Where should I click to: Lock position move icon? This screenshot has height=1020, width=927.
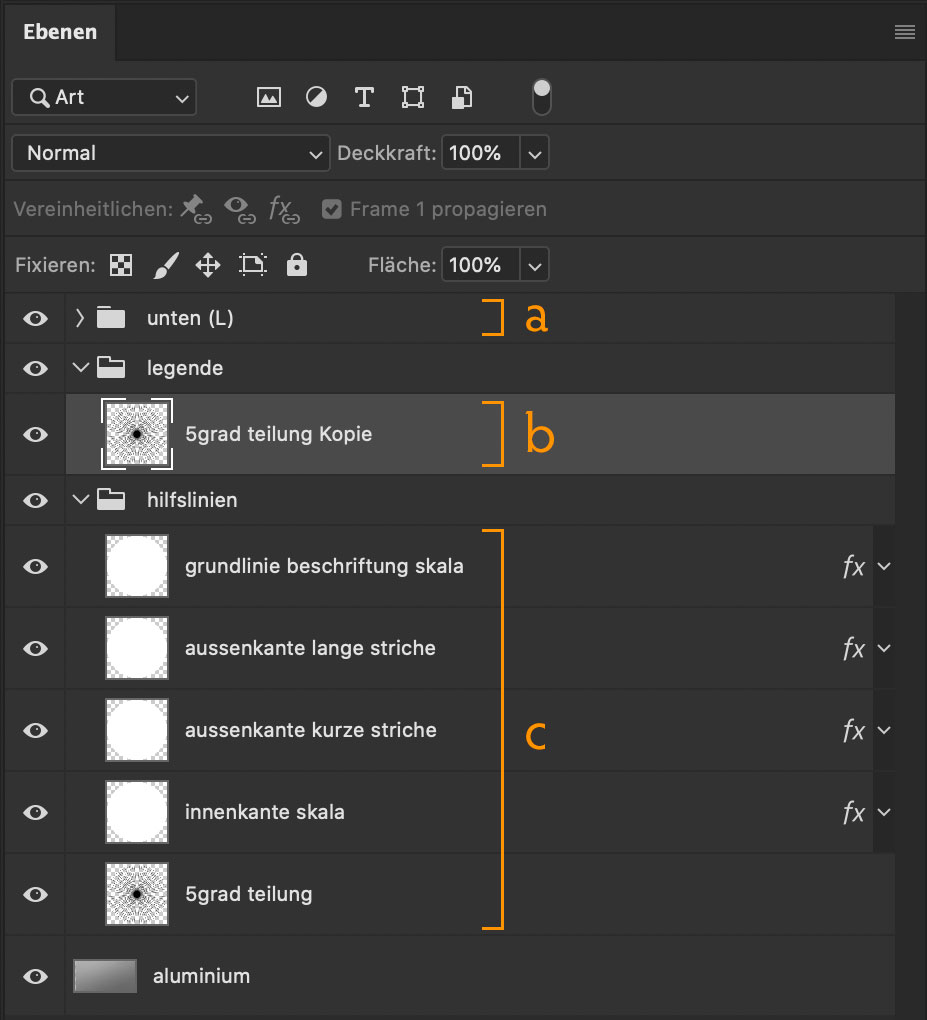tap(208, 265)
